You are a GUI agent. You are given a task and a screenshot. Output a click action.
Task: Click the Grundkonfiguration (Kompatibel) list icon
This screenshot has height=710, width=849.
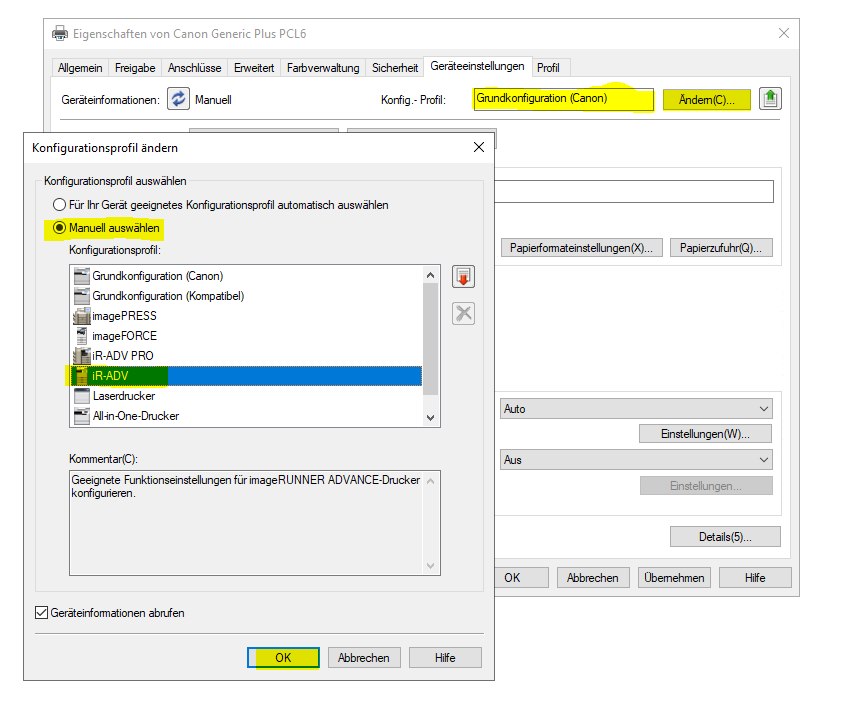(82, 296)
